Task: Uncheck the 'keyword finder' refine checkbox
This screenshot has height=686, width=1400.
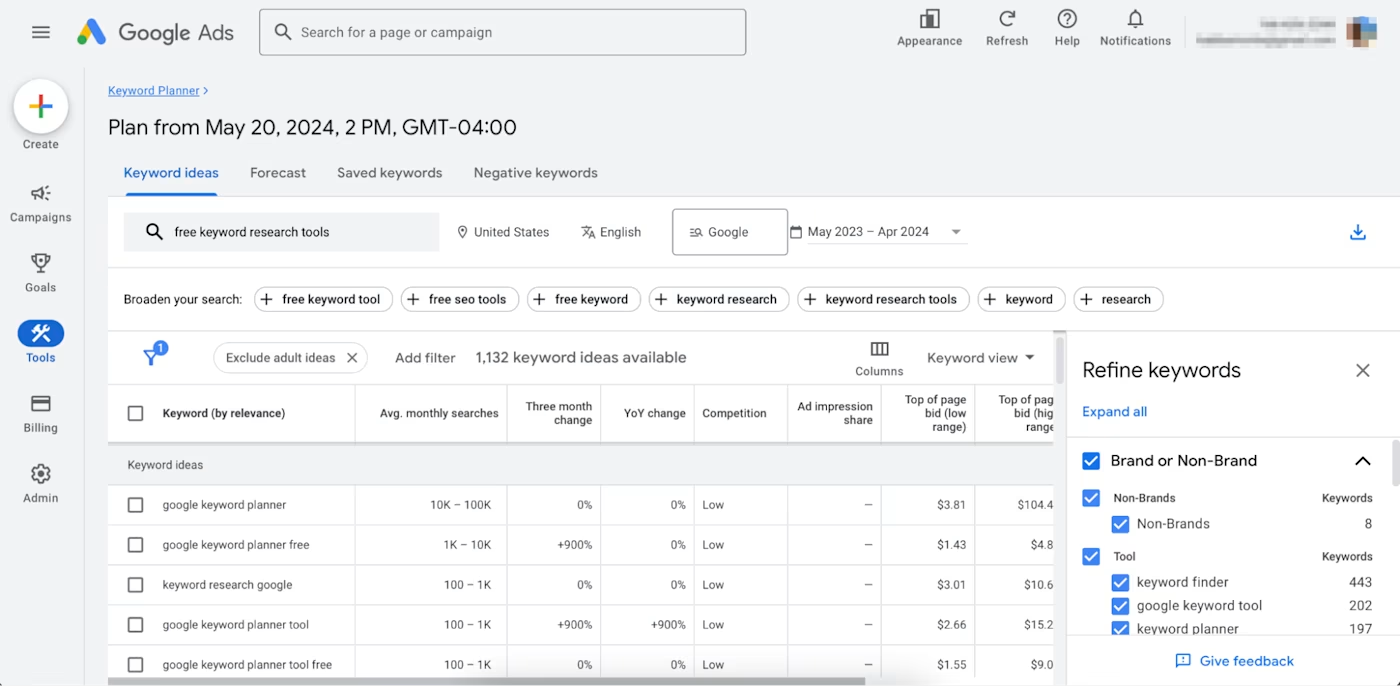Action: (1120, 582)
